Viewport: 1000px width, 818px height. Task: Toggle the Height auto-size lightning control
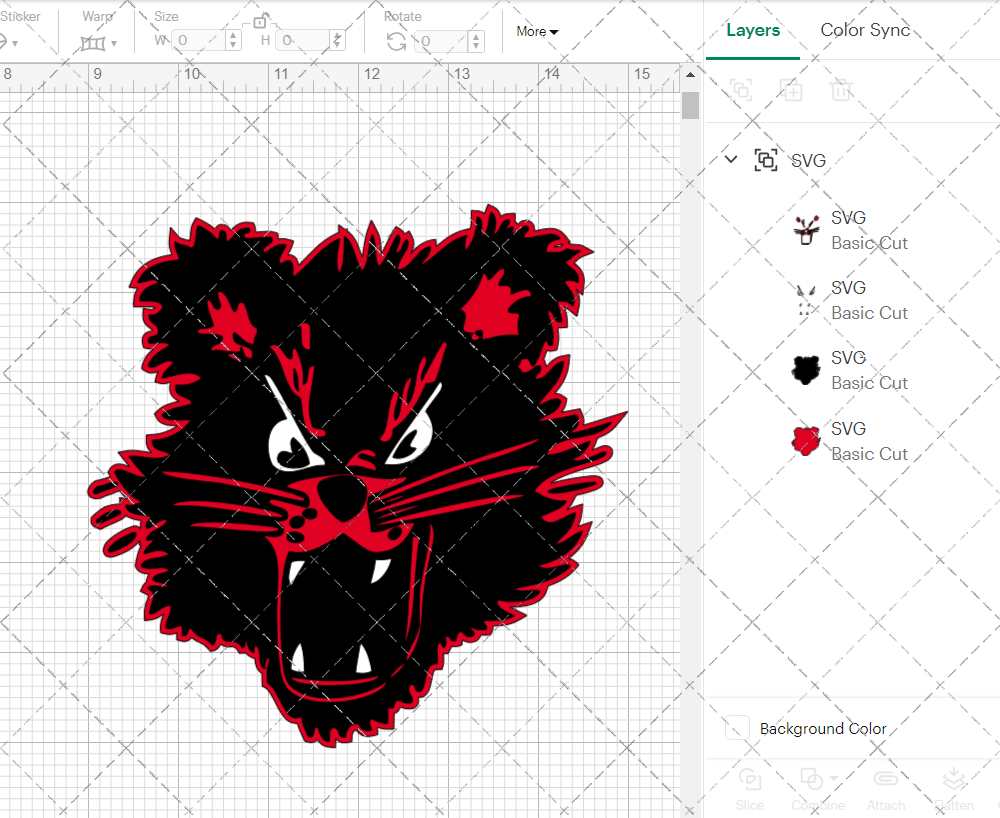coord(337,41)
